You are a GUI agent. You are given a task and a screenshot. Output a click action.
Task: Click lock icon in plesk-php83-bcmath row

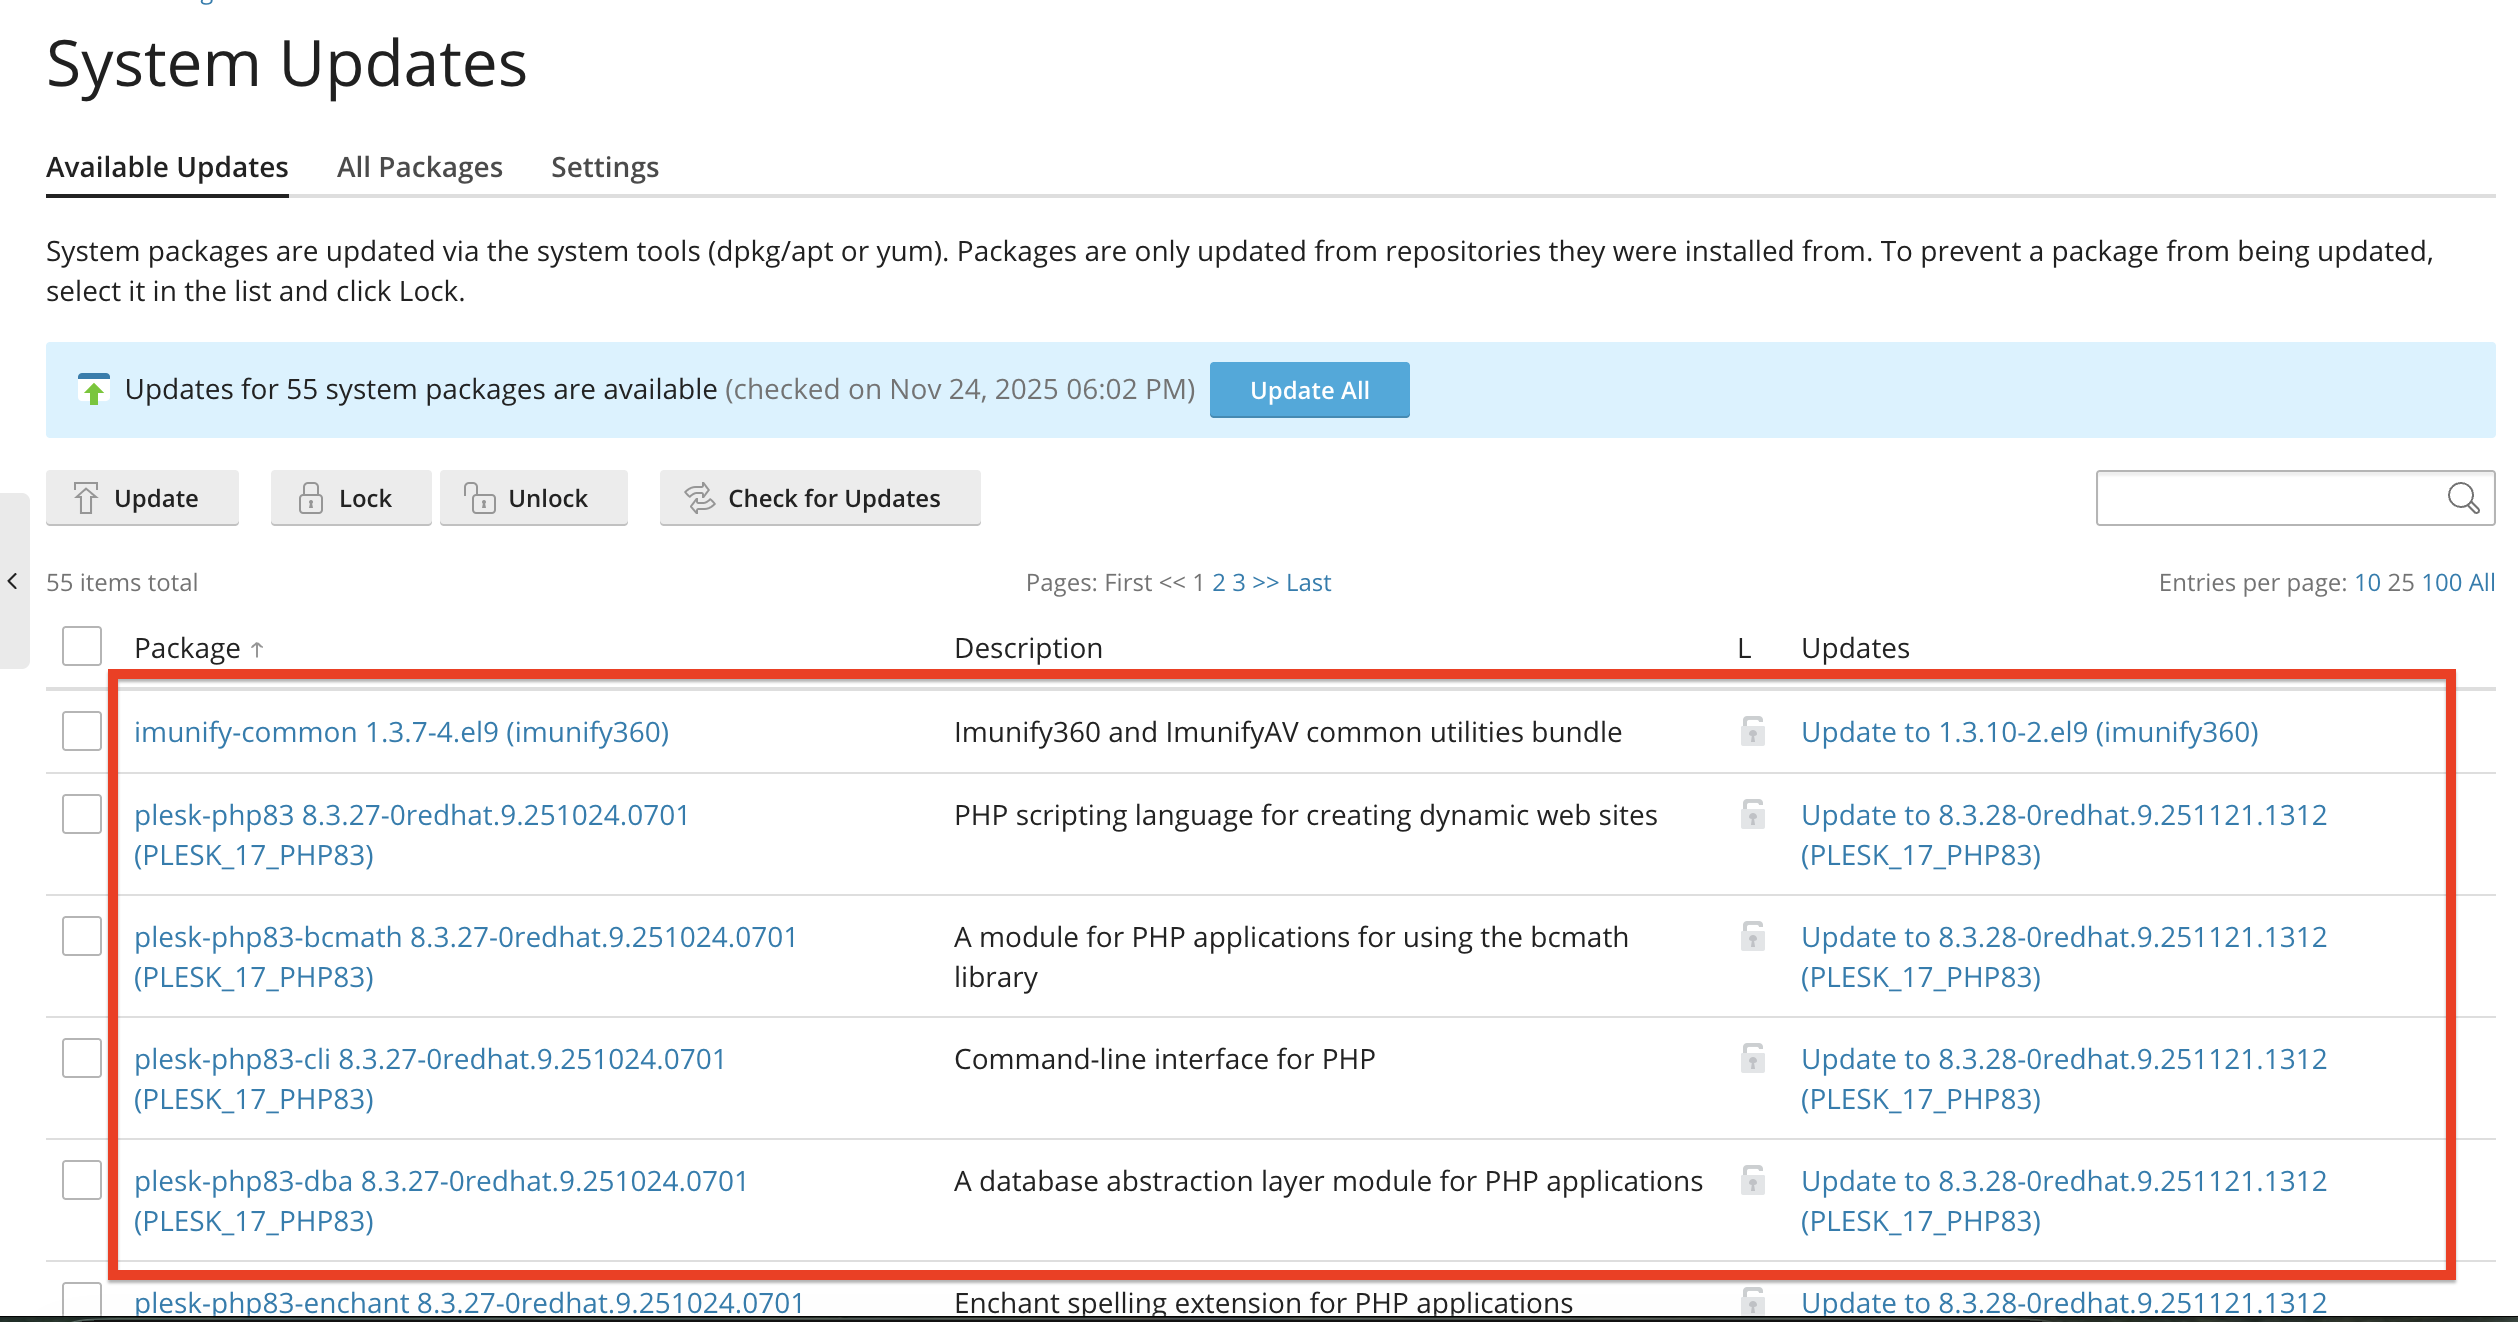click(x=1752, y=936)
